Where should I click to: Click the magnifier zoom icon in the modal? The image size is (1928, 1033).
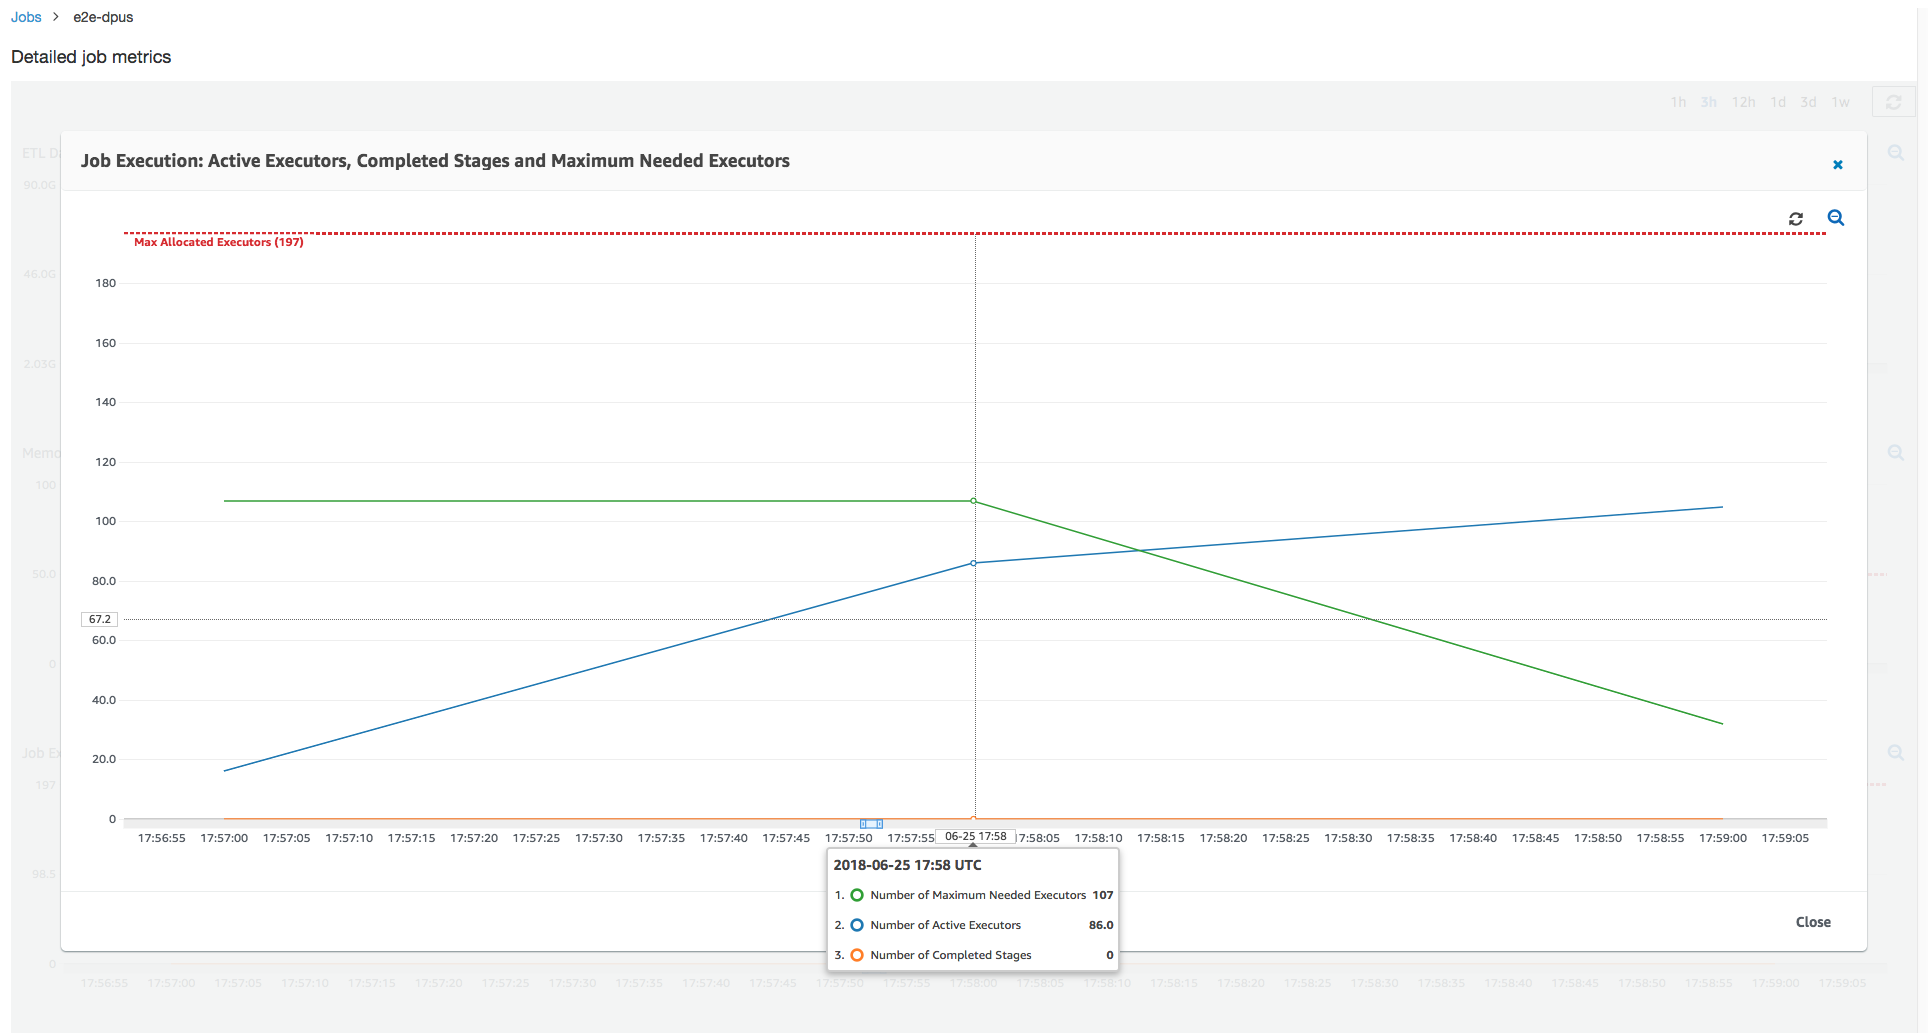(1836, 218)
